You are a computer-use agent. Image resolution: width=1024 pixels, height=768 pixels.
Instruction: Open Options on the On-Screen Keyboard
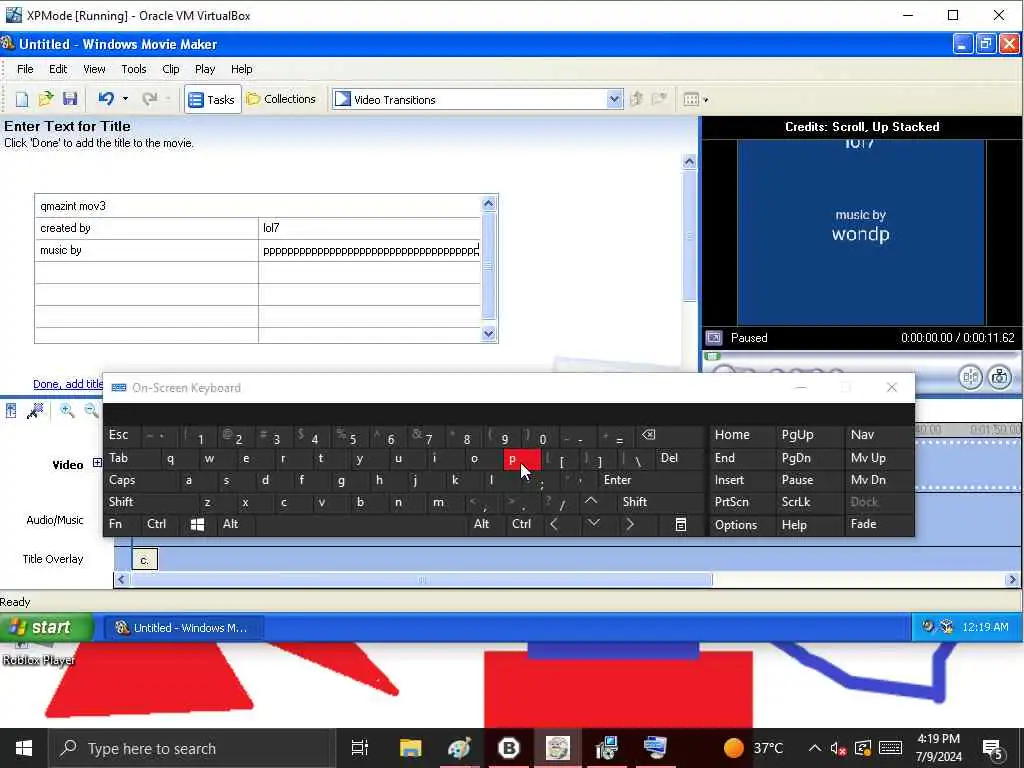(743, 524)
